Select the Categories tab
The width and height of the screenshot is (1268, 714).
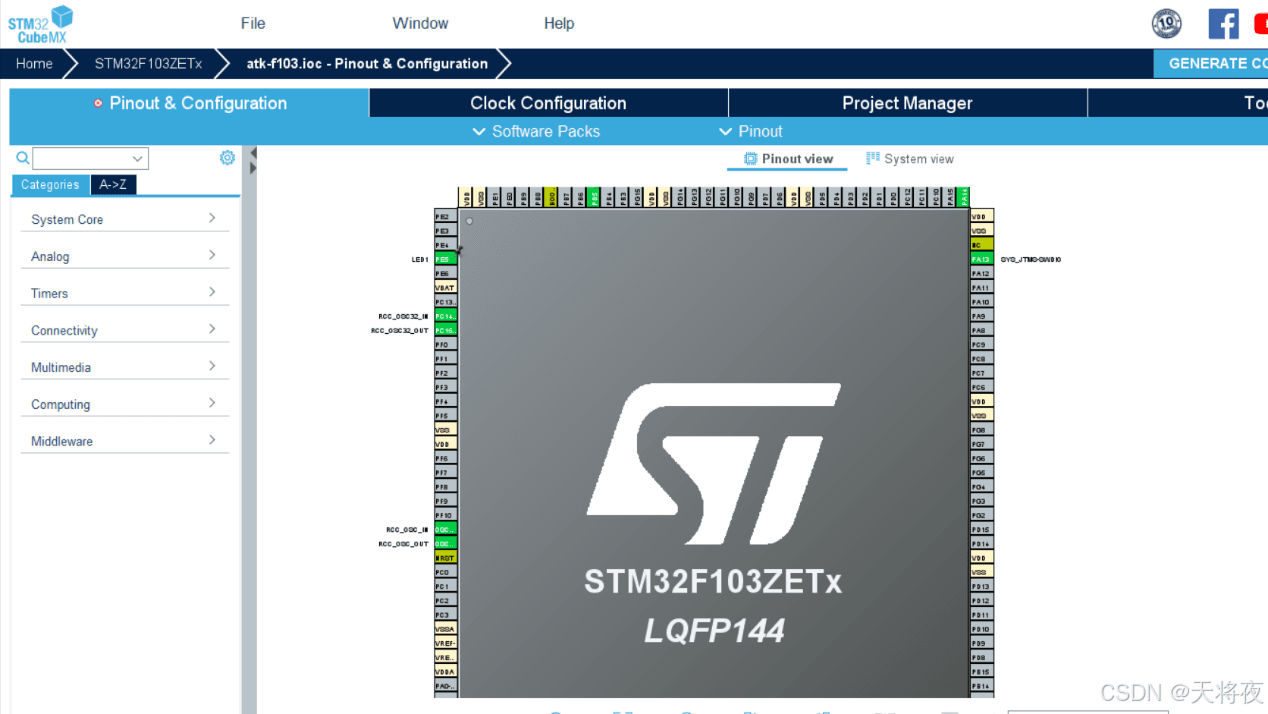(50, 185)
